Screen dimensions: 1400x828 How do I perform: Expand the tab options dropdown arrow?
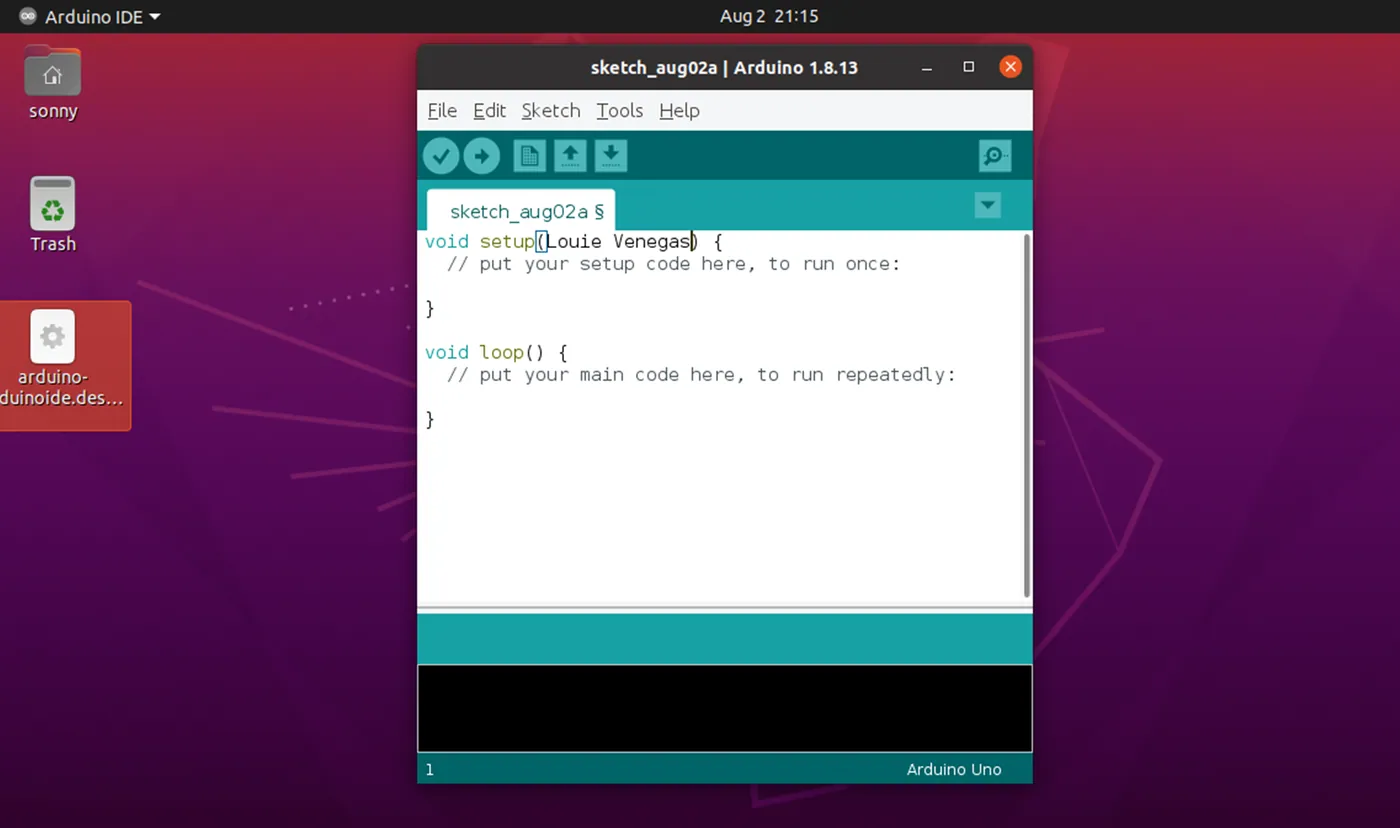[988, 205]
